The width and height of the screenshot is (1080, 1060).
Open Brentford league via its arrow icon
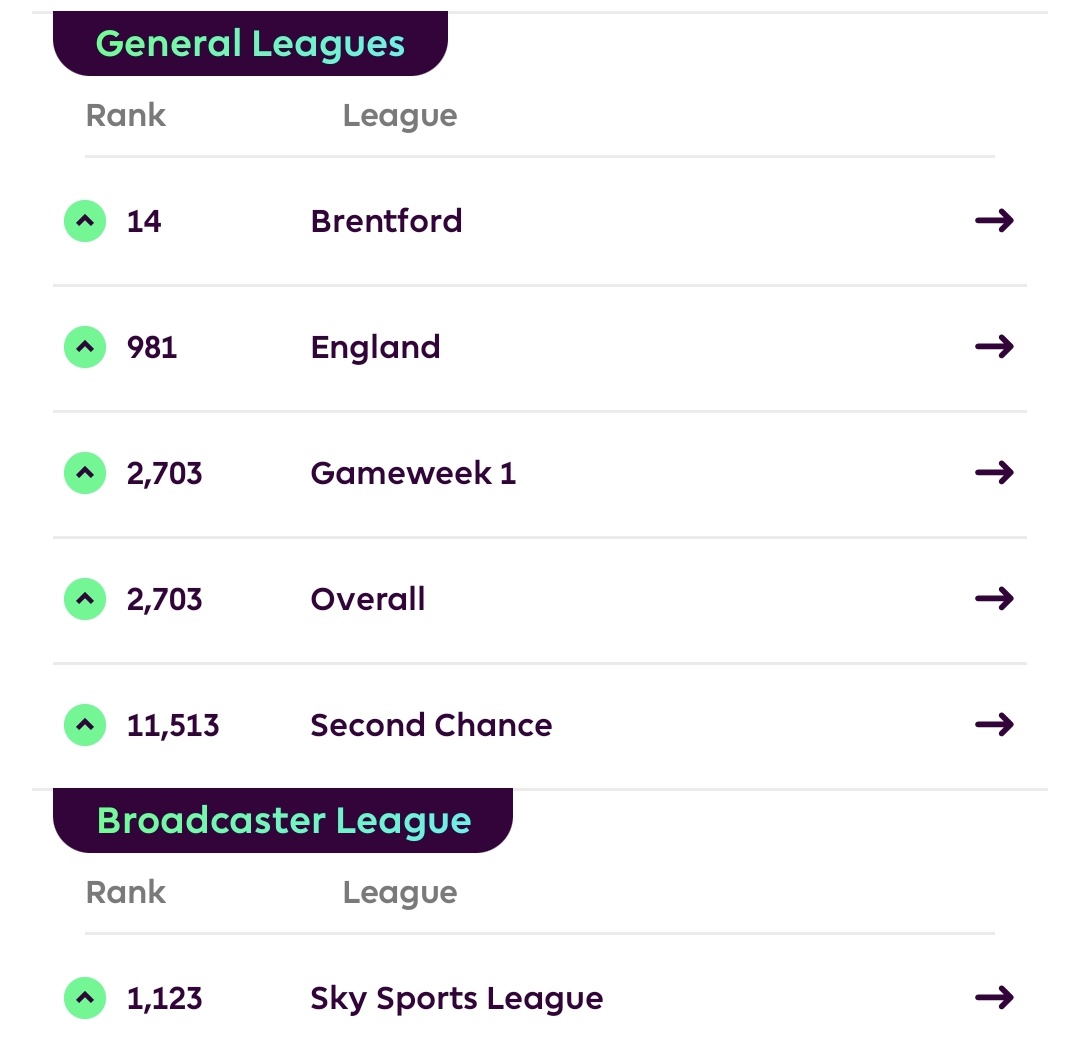994,221
